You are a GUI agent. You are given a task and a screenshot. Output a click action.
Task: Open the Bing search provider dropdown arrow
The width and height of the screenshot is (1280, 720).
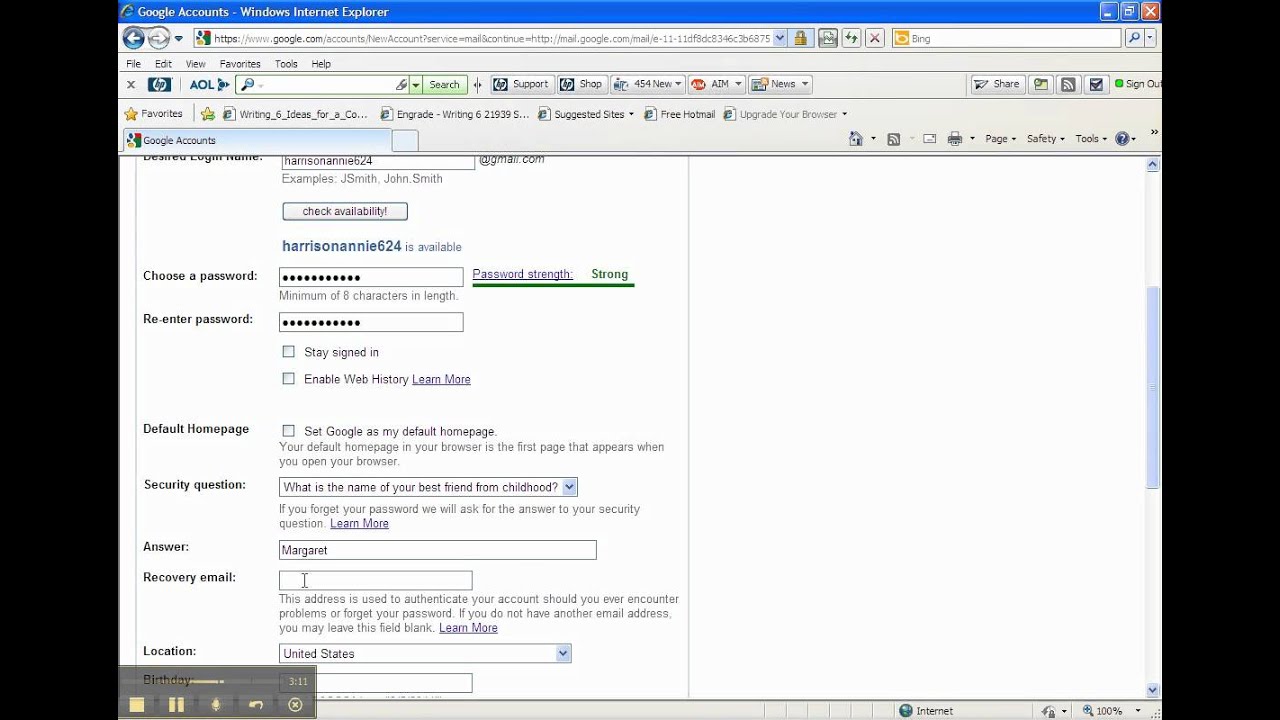point(1150,38)
